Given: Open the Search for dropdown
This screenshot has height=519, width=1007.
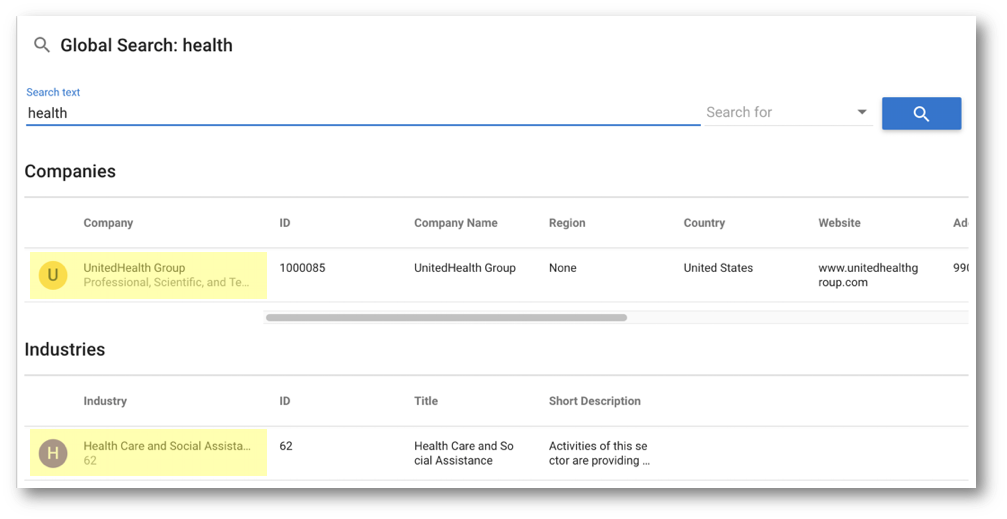Looking at the screenshot, I should coord(788,112).
